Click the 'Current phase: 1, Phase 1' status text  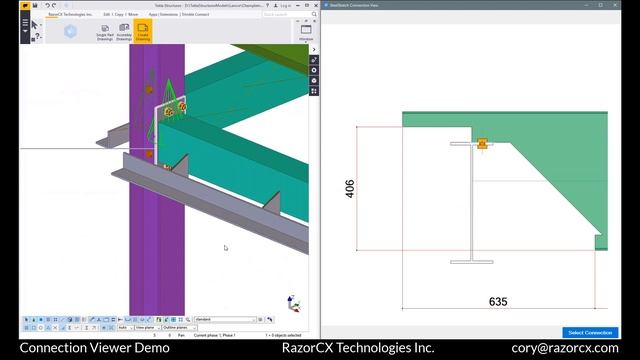point(215,335)
